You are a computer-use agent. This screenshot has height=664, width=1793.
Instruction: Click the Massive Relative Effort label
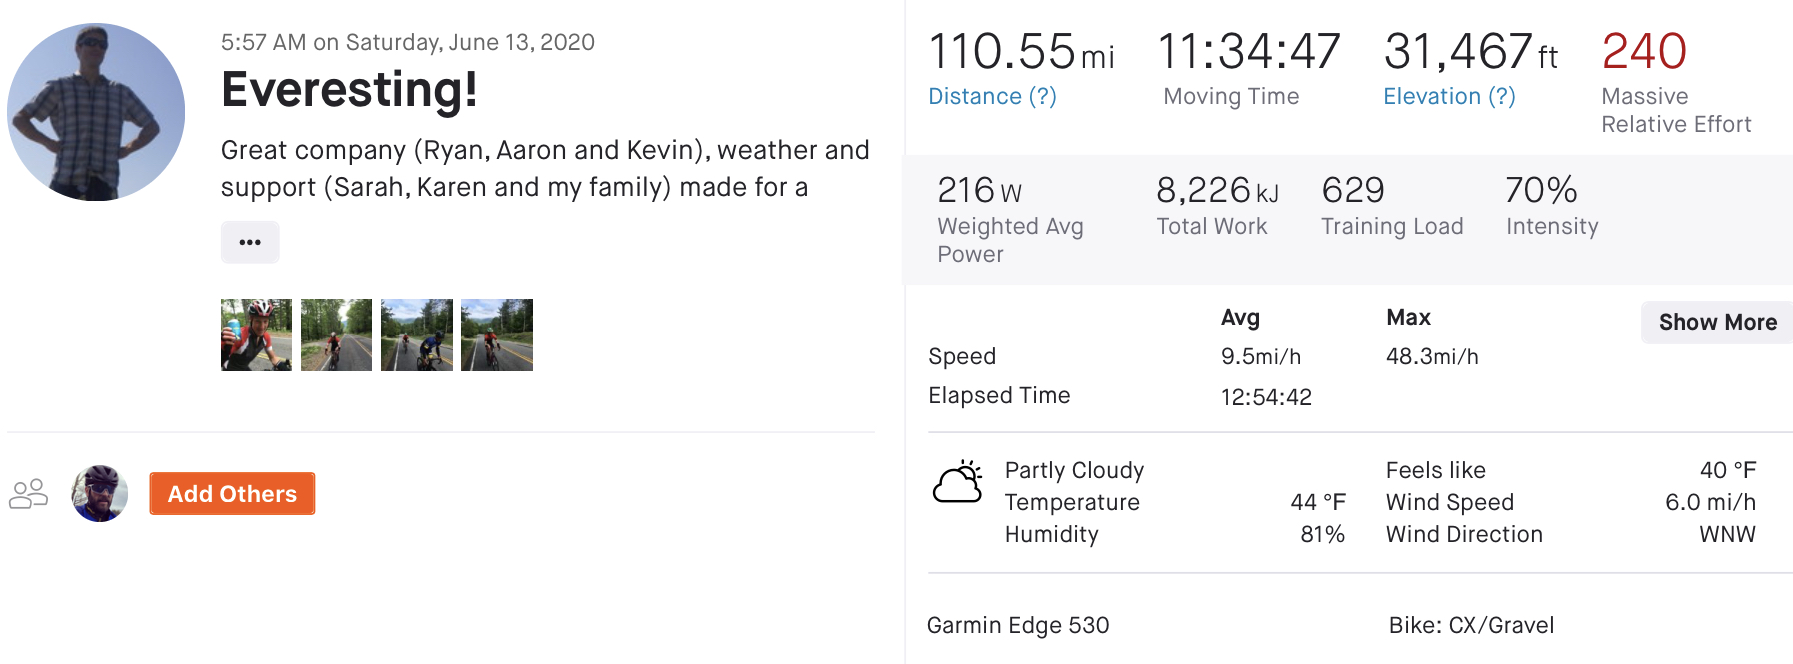(x=1676, y=110)
